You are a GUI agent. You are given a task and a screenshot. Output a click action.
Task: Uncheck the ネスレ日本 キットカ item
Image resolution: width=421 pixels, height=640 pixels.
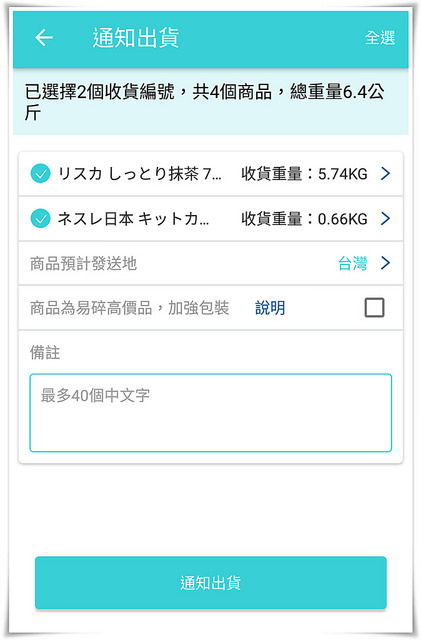40,218
